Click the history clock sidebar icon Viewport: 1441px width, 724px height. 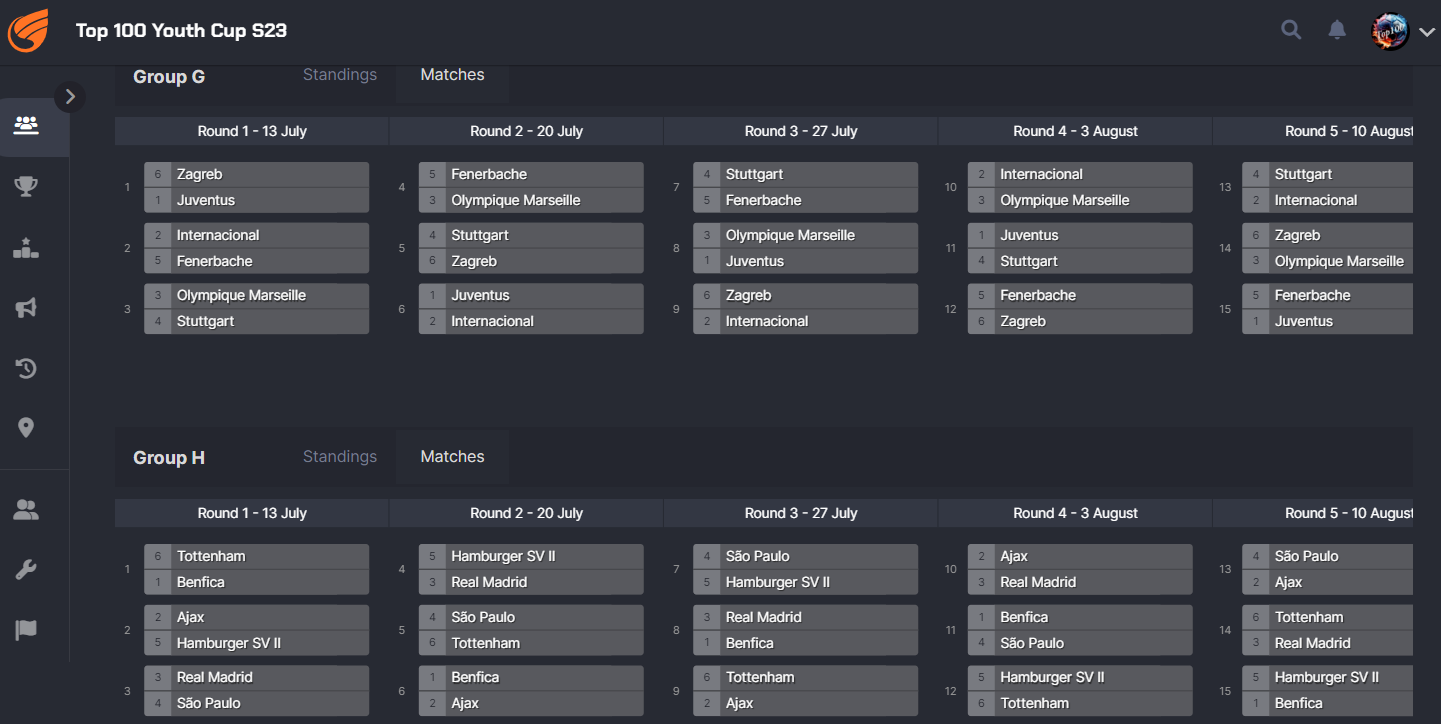[x=26, y=368]
